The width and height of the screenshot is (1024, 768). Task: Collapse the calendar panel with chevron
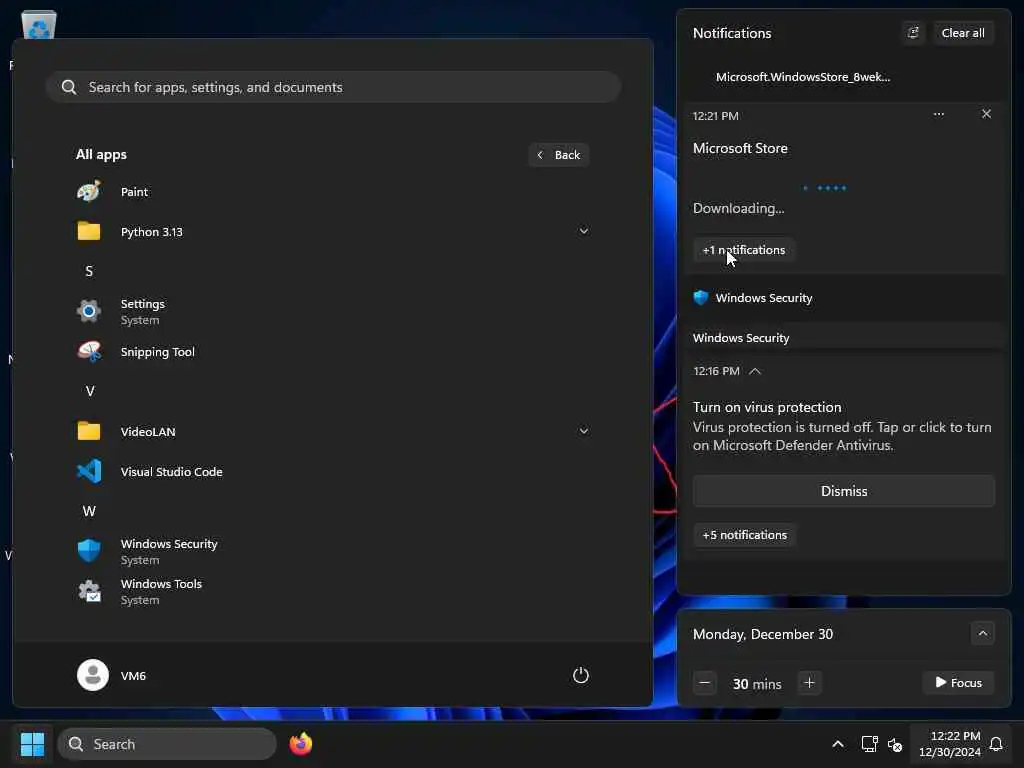[x=982, y=633]
